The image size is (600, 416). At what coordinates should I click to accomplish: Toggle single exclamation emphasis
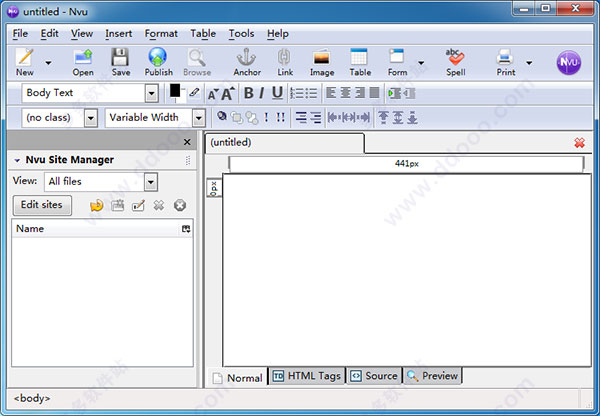[266, 117]
